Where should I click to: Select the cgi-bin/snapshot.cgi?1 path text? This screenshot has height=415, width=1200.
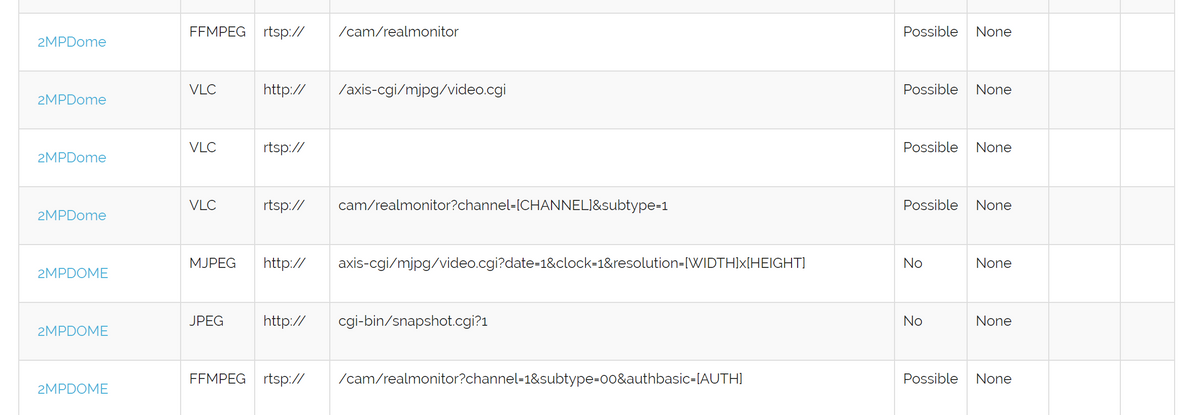point(413,321)
